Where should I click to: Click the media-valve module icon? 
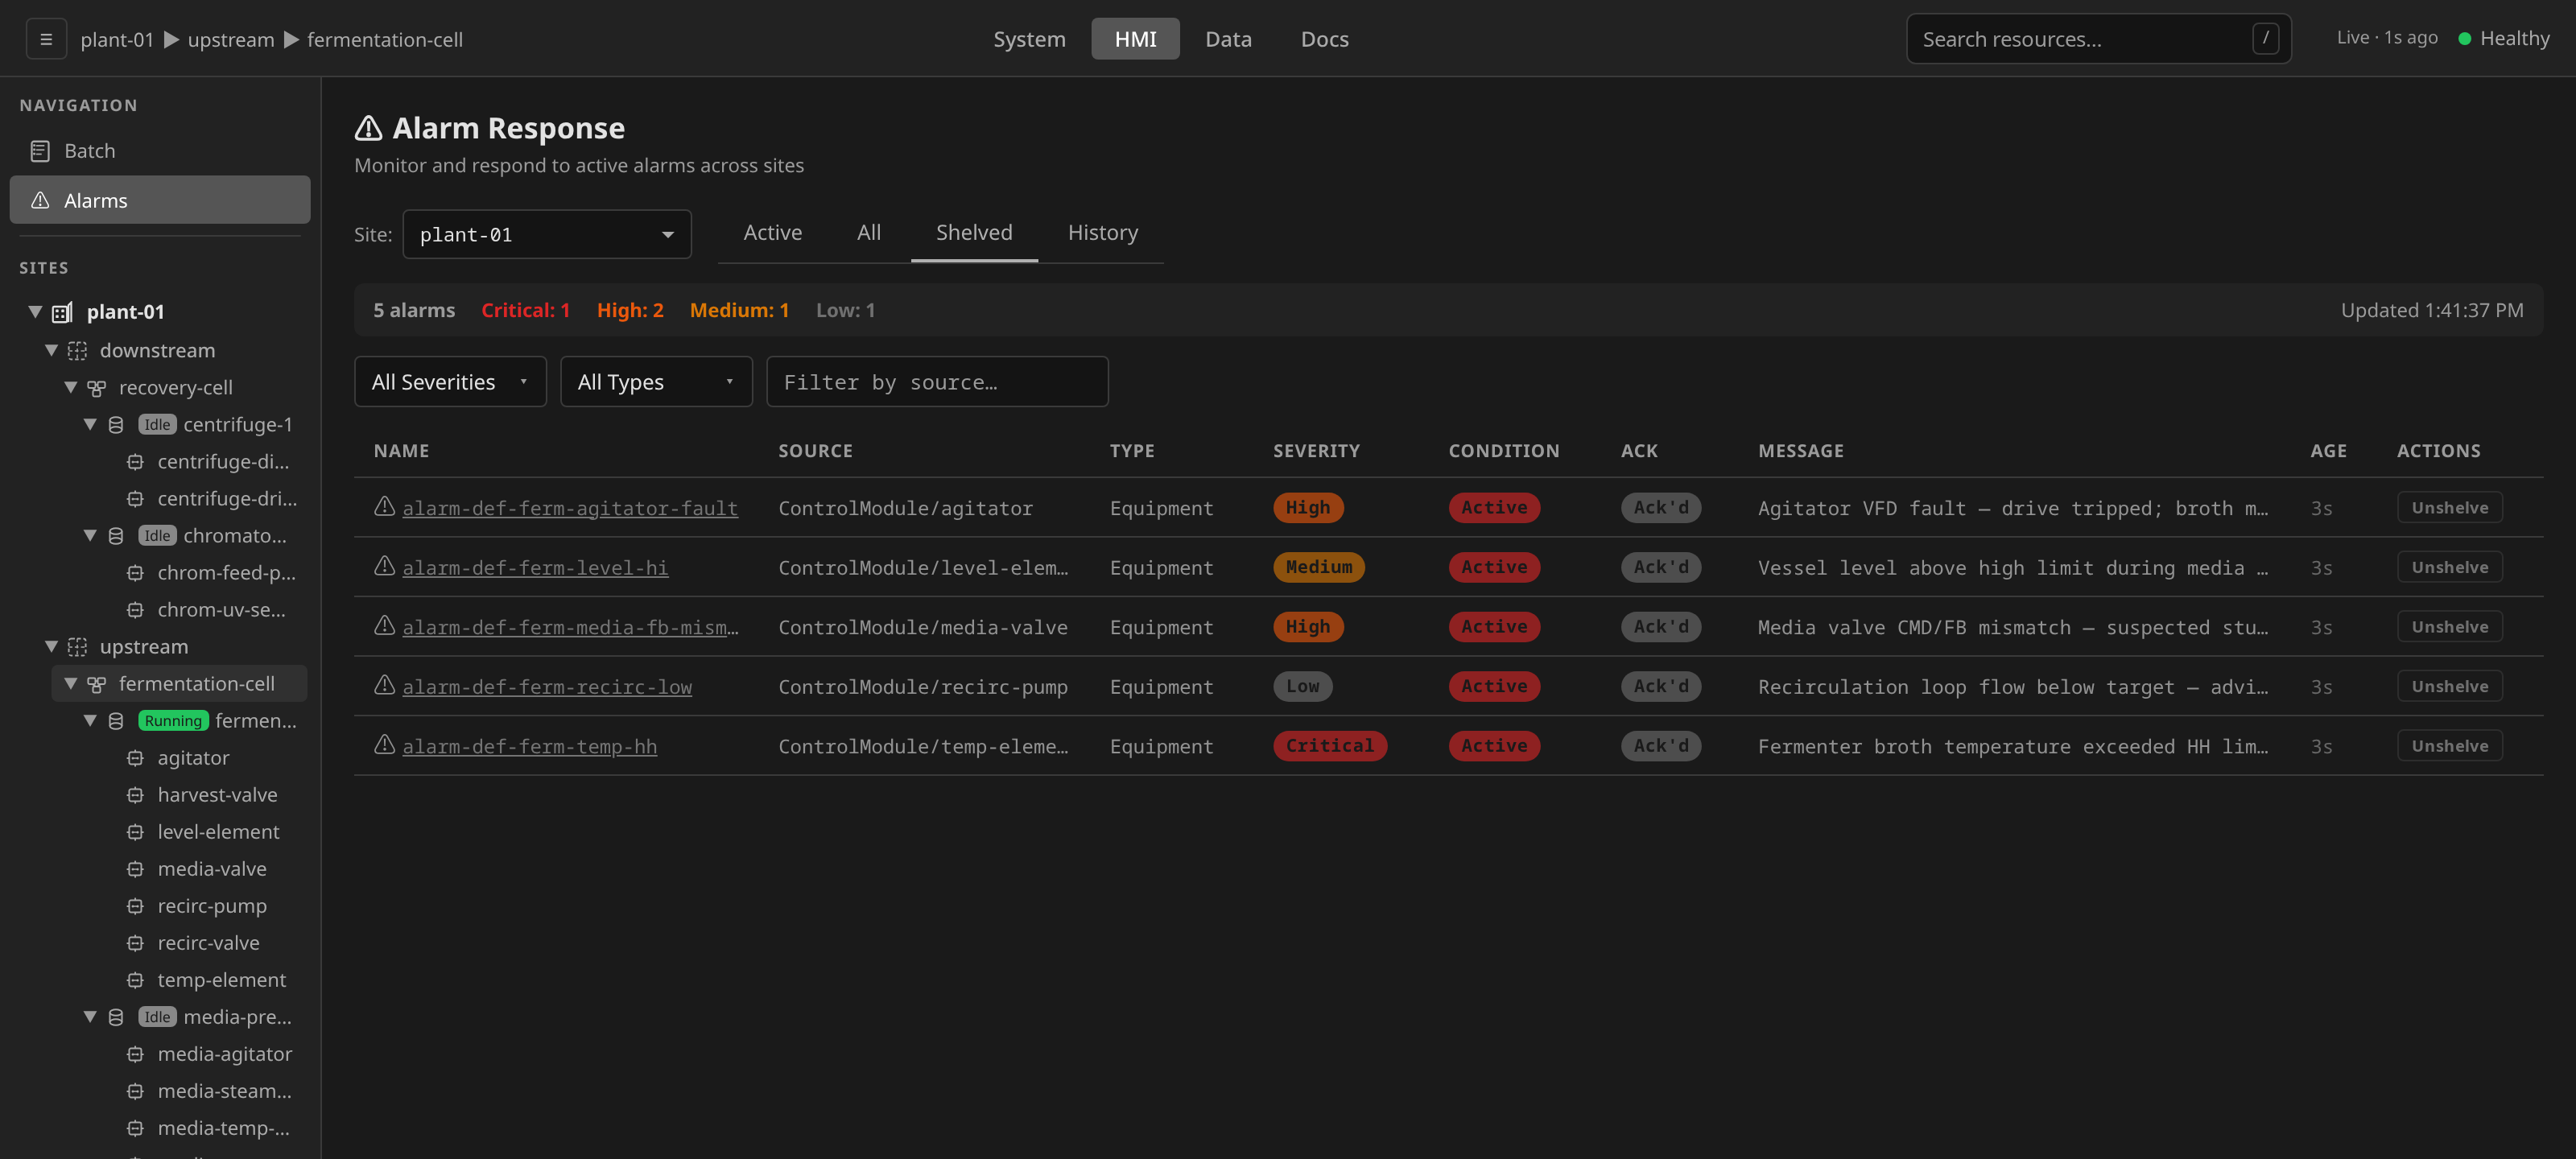[135, 869]
